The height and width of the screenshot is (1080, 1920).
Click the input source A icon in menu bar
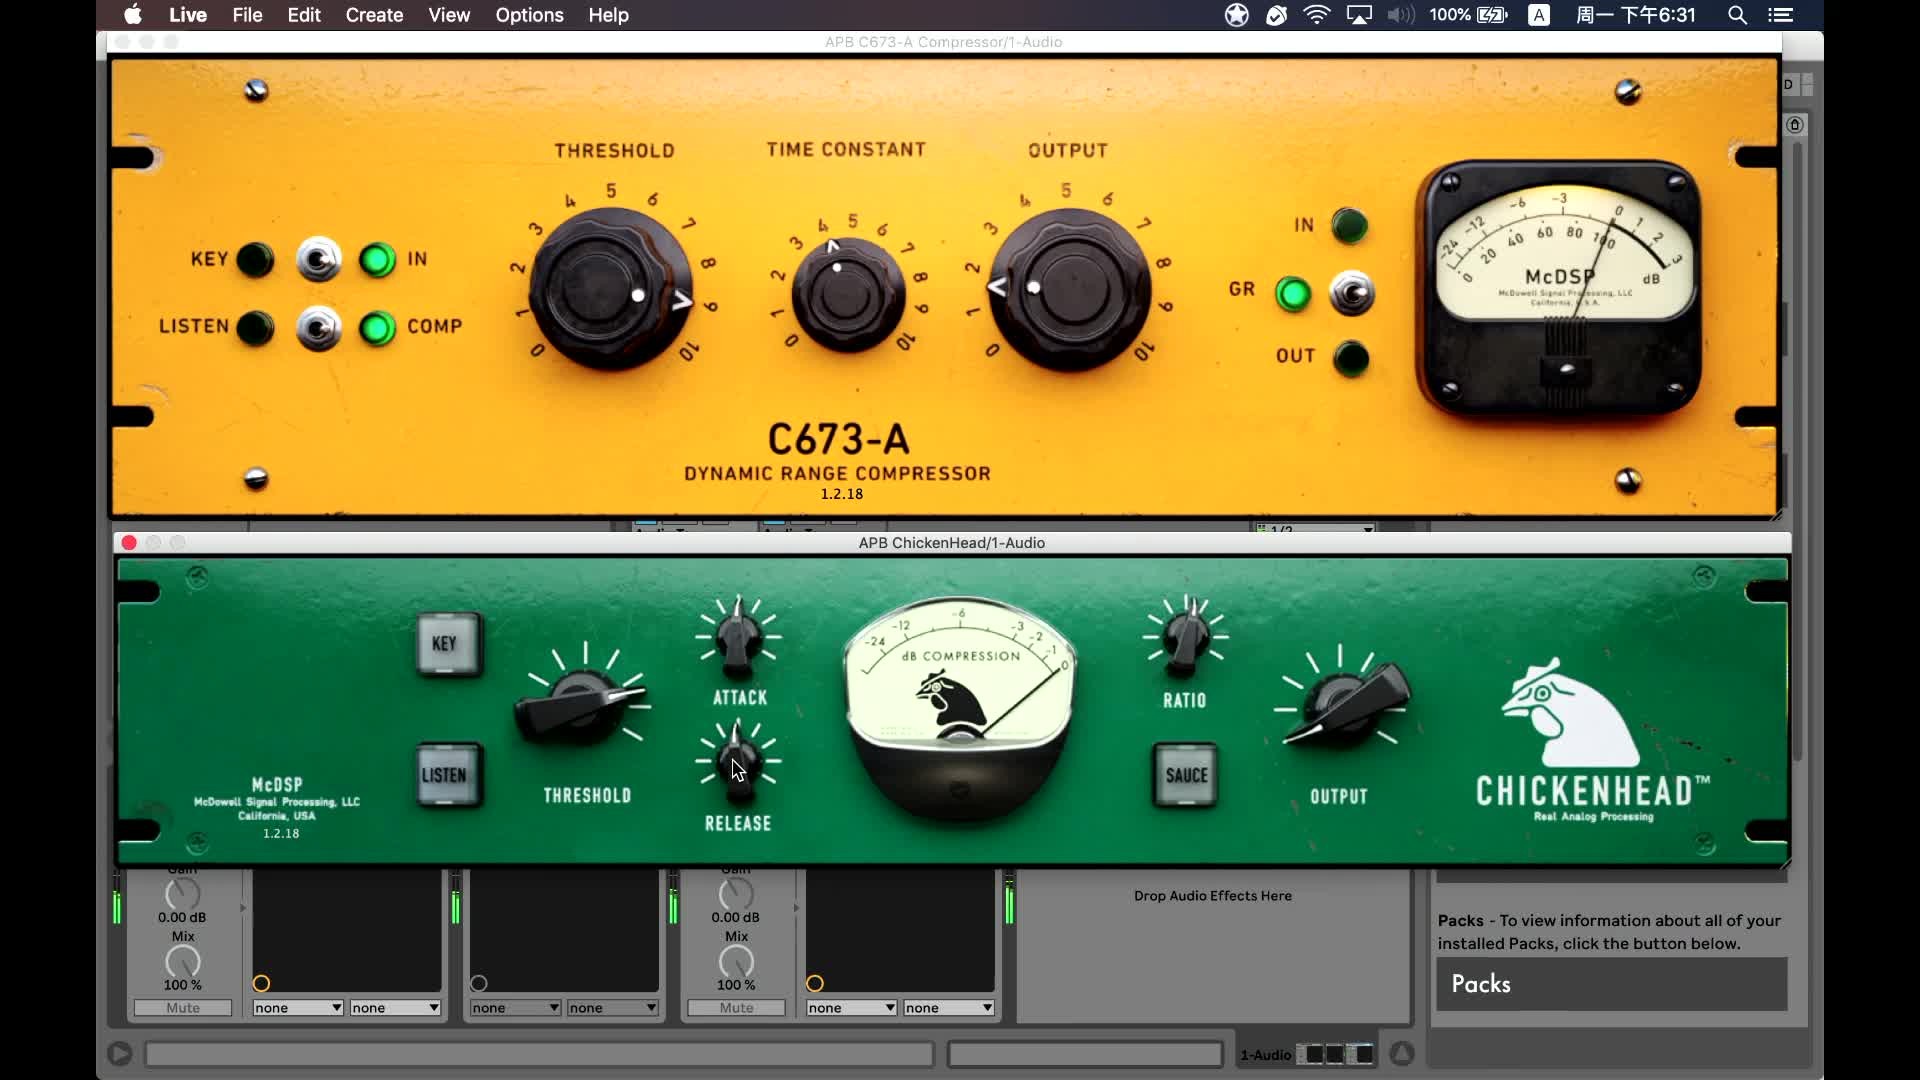pos(1539,15)
